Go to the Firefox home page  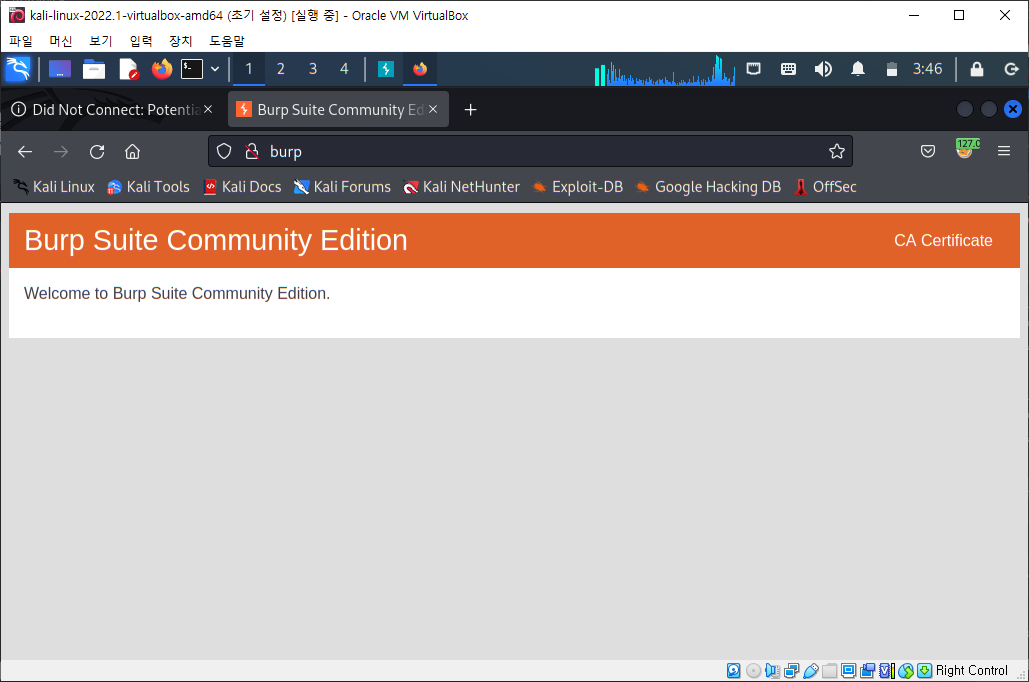click(x=133, y=152)
